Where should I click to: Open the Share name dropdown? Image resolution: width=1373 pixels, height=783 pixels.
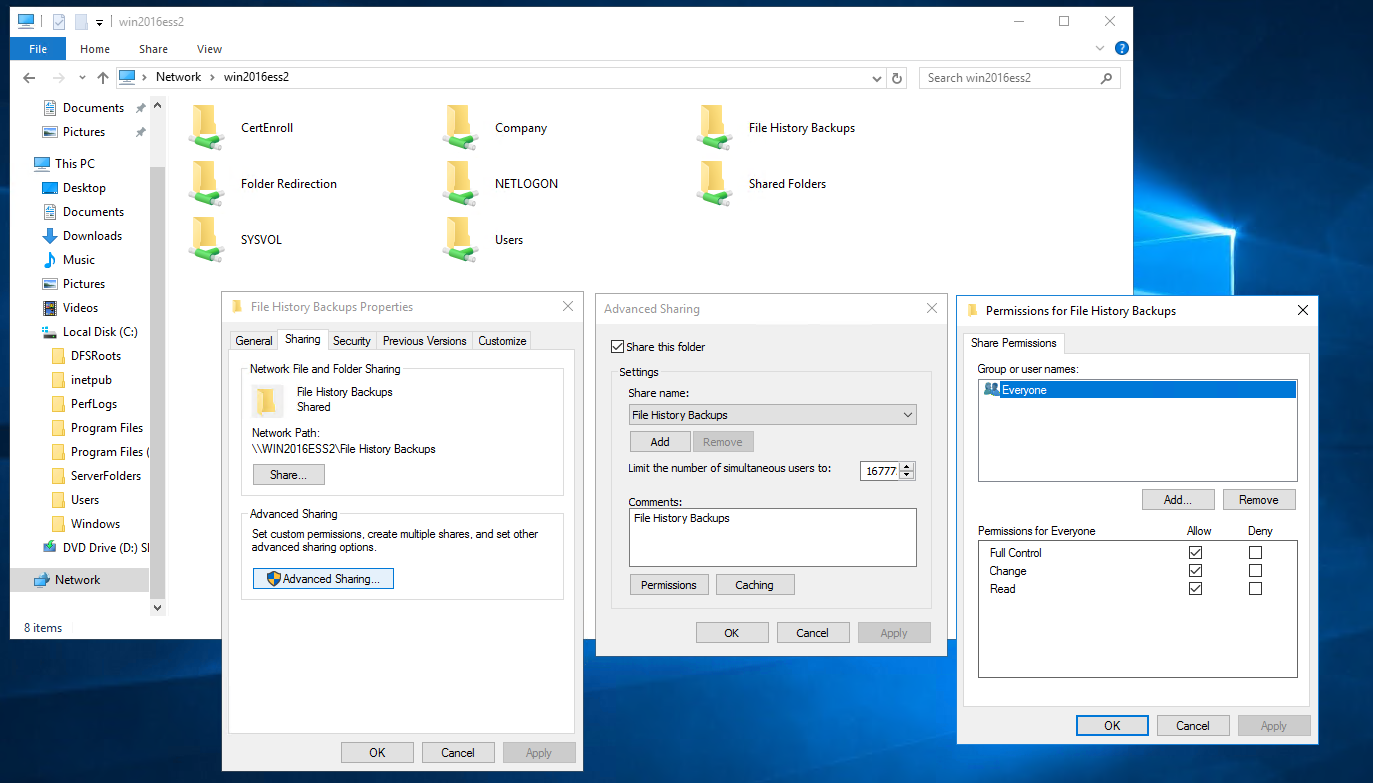pos(908,414)
